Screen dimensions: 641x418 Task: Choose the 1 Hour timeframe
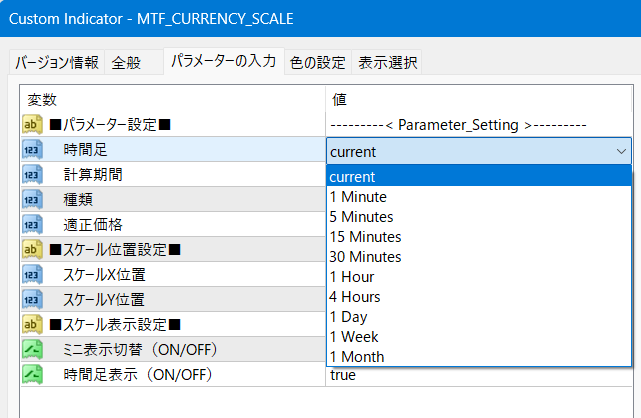coord(479,277)
